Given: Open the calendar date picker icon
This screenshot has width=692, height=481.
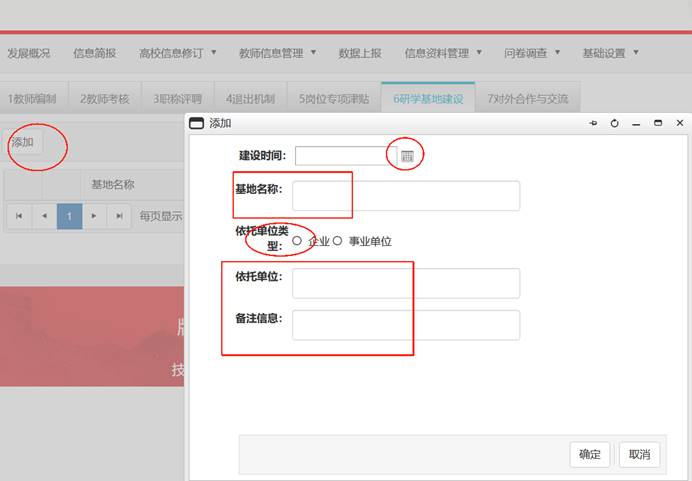Looking at the screenshot, I should coord(407,156).
